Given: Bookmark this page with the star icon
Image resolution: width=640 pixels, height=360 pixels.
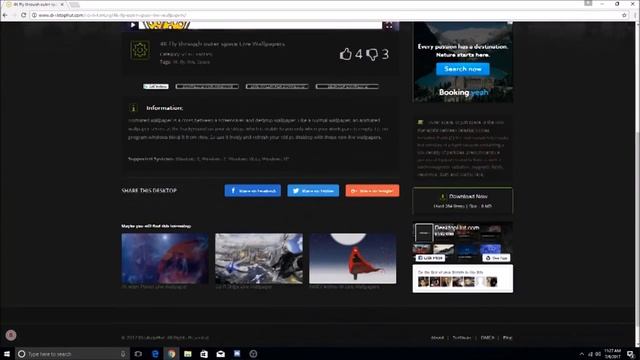Looking at the screenshot, I should pyautogui.click(x=624, y=15).
